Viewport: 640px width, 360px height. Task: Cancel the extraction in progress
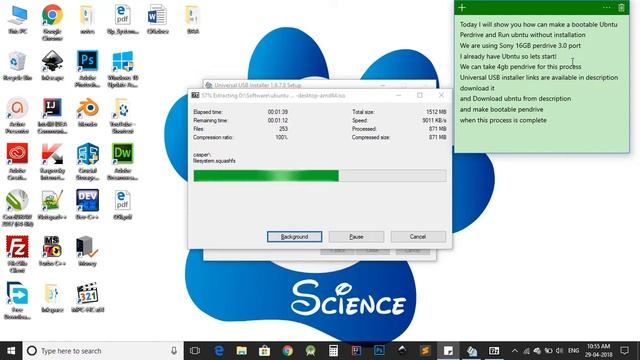(x=418, y=237)
